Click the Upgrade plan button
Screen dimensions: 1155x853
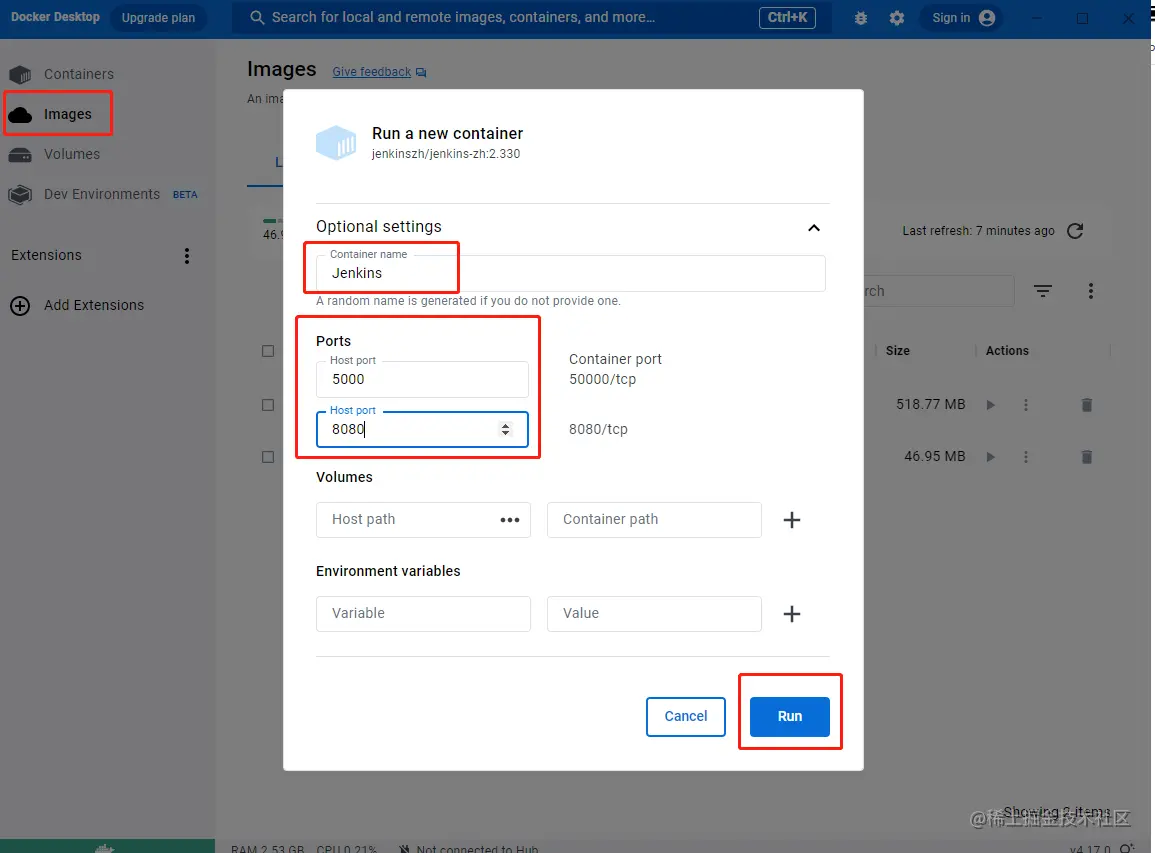(158, 18)
